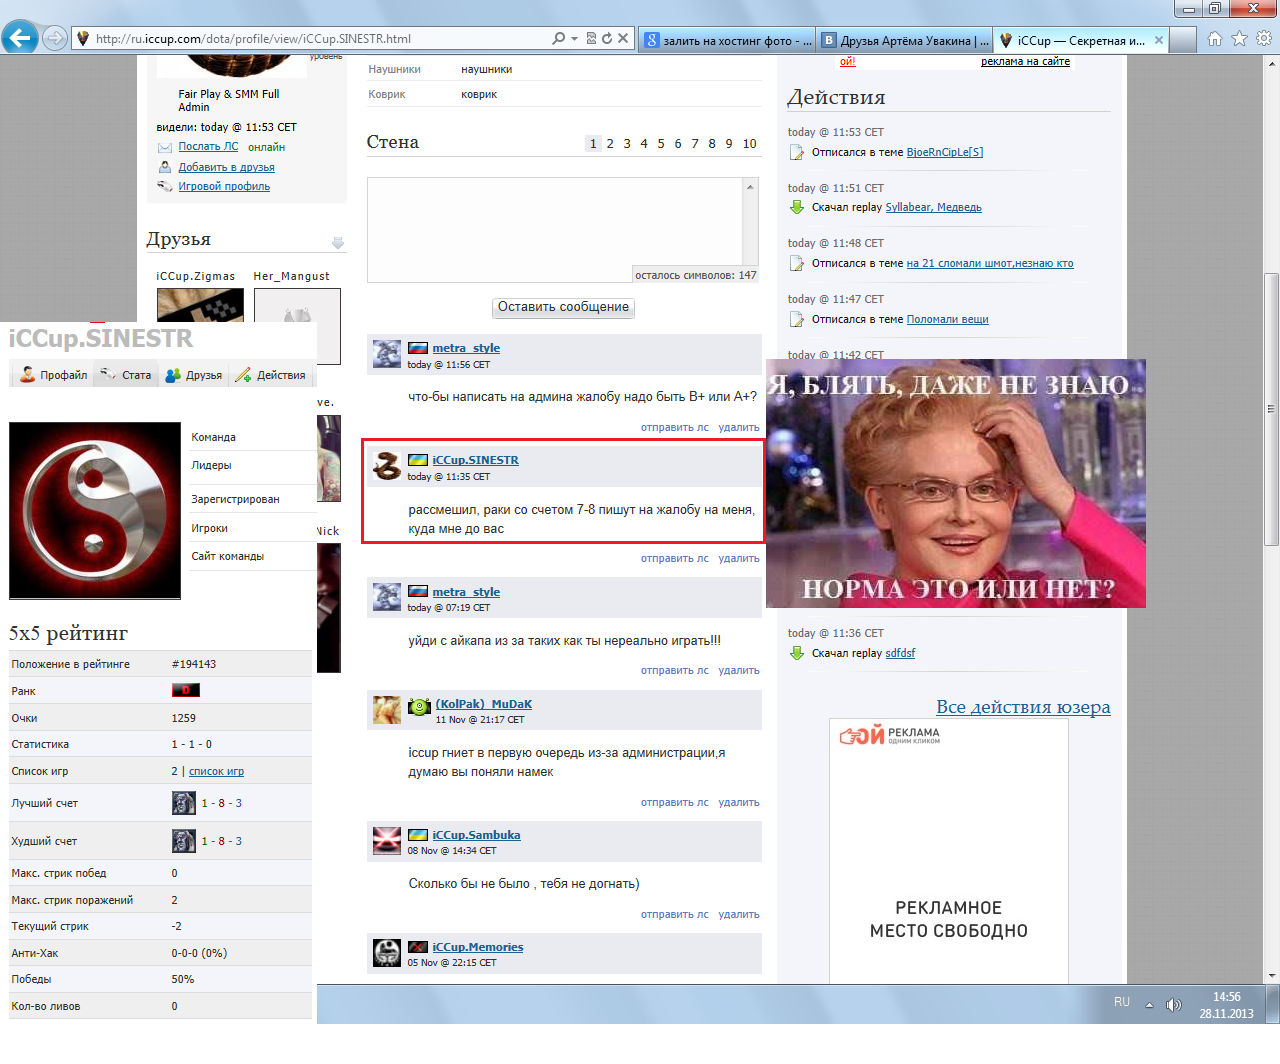Go to wall page 5
The image size is (1280, 1064).
661,144
